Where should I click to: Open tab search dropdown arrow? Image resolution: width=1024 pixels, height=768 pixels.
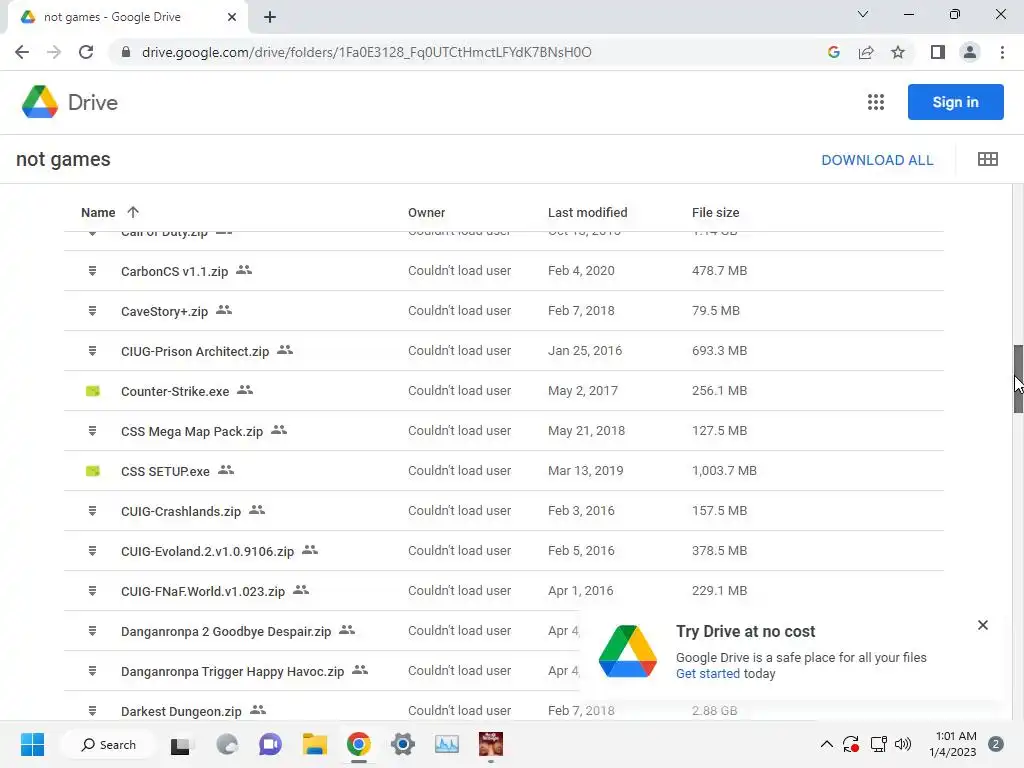863,14
